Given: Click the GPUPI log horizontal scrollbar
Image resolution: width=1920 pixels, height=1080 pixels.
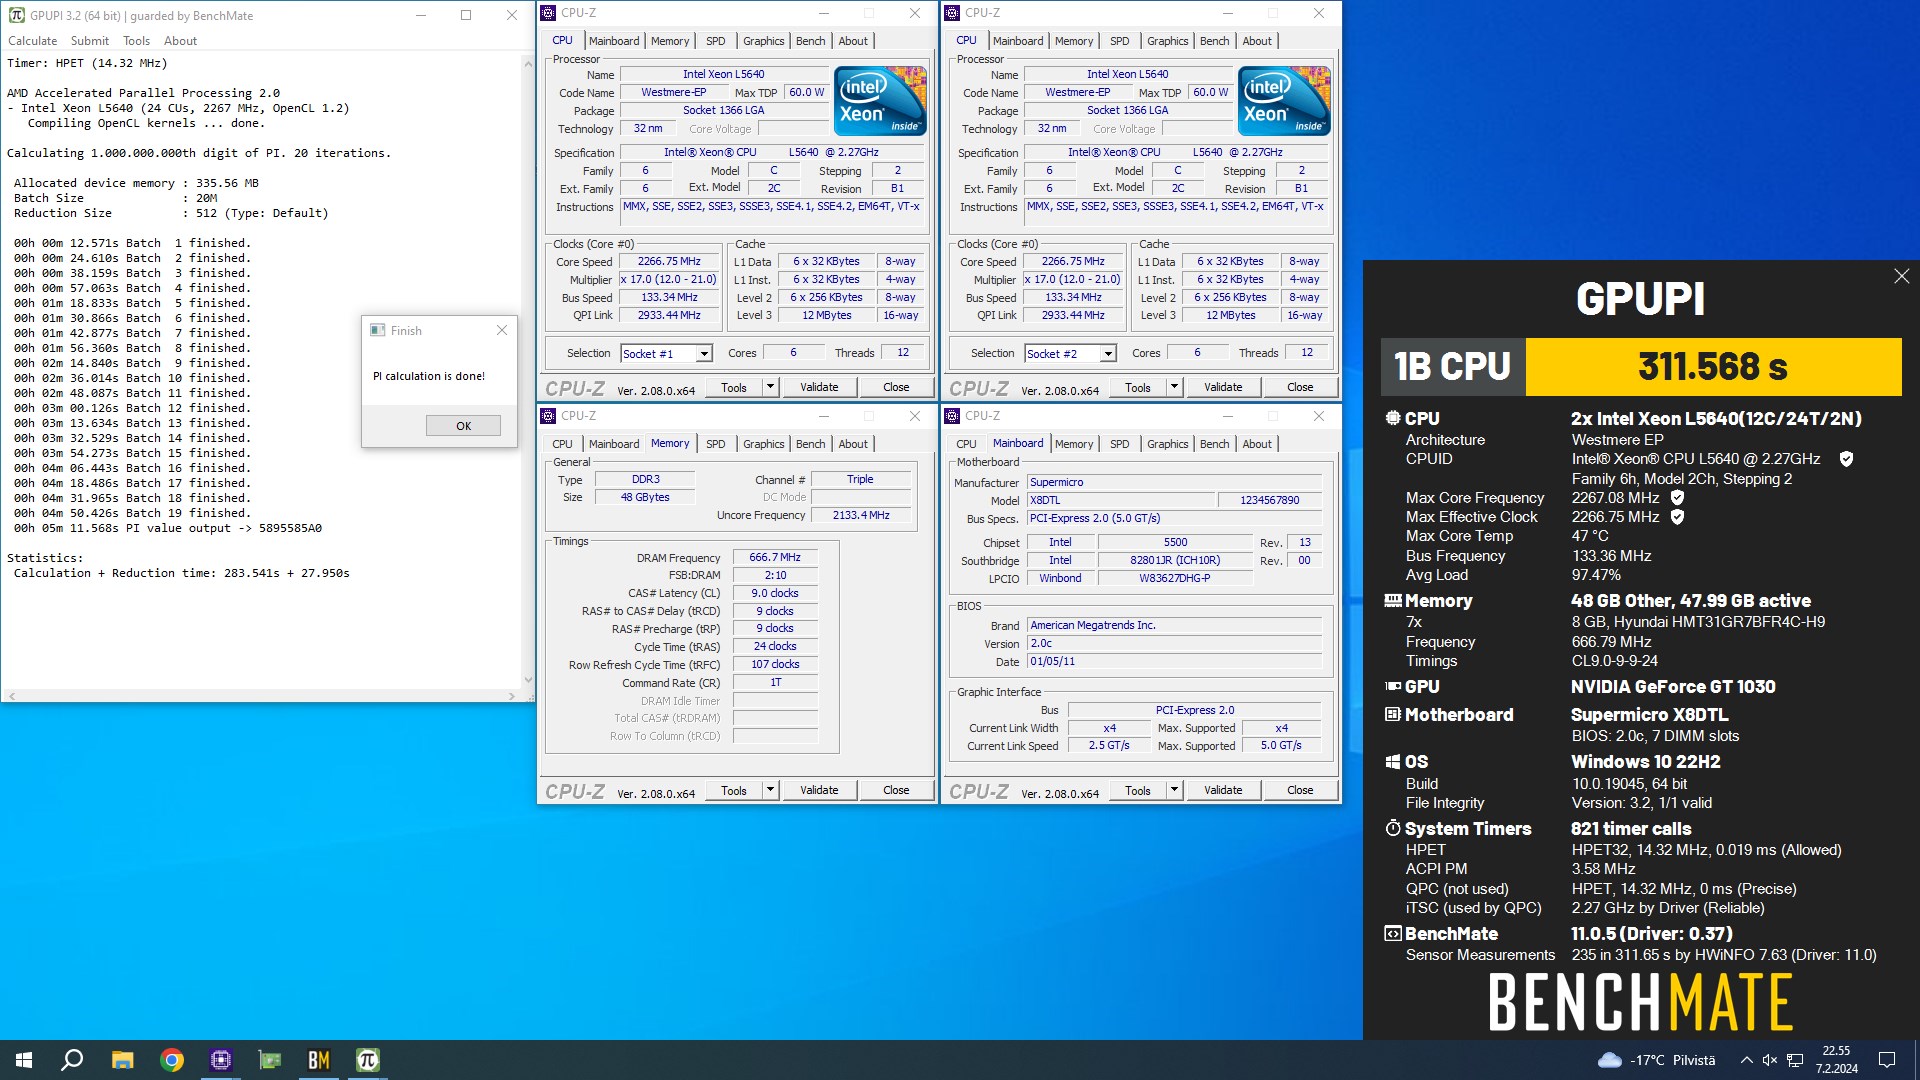Looking at the screenshot, I should tap(262, 695).
